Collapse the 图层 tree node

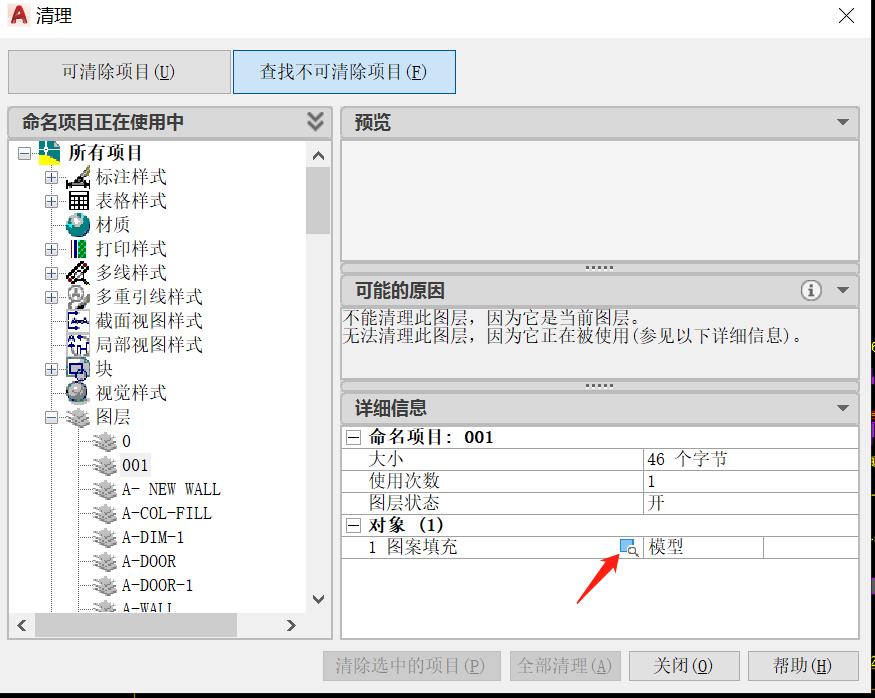51,417
